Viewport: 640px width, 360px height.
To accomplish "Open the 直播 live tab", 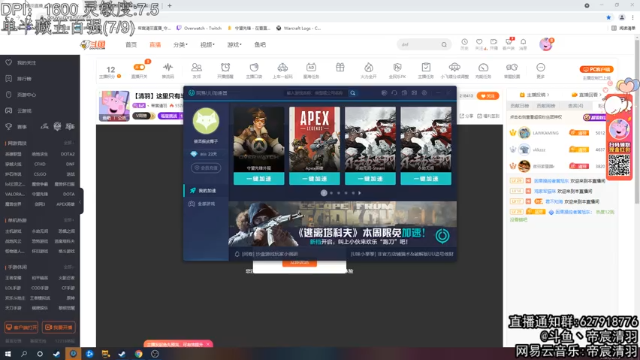I will [x=155, y=44].
